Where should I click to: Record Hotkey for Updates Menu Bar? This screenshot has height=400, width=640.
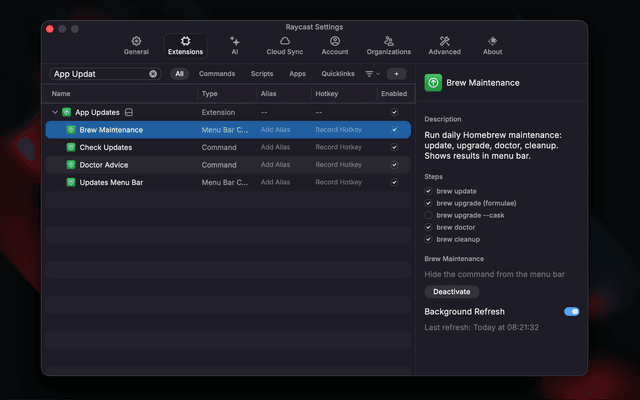tap(338, 182)
